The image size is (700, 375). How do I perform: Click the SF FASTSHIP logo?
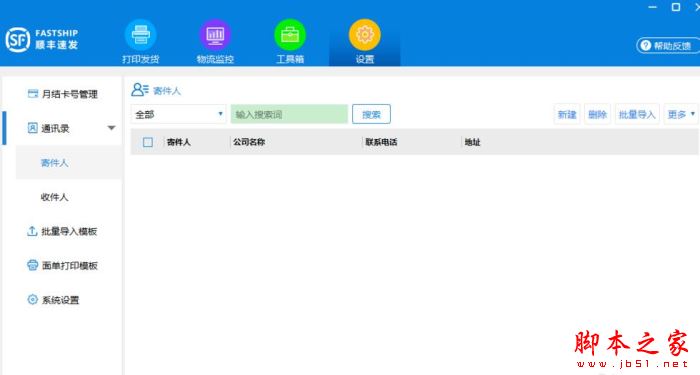click(x=42, y=39)
